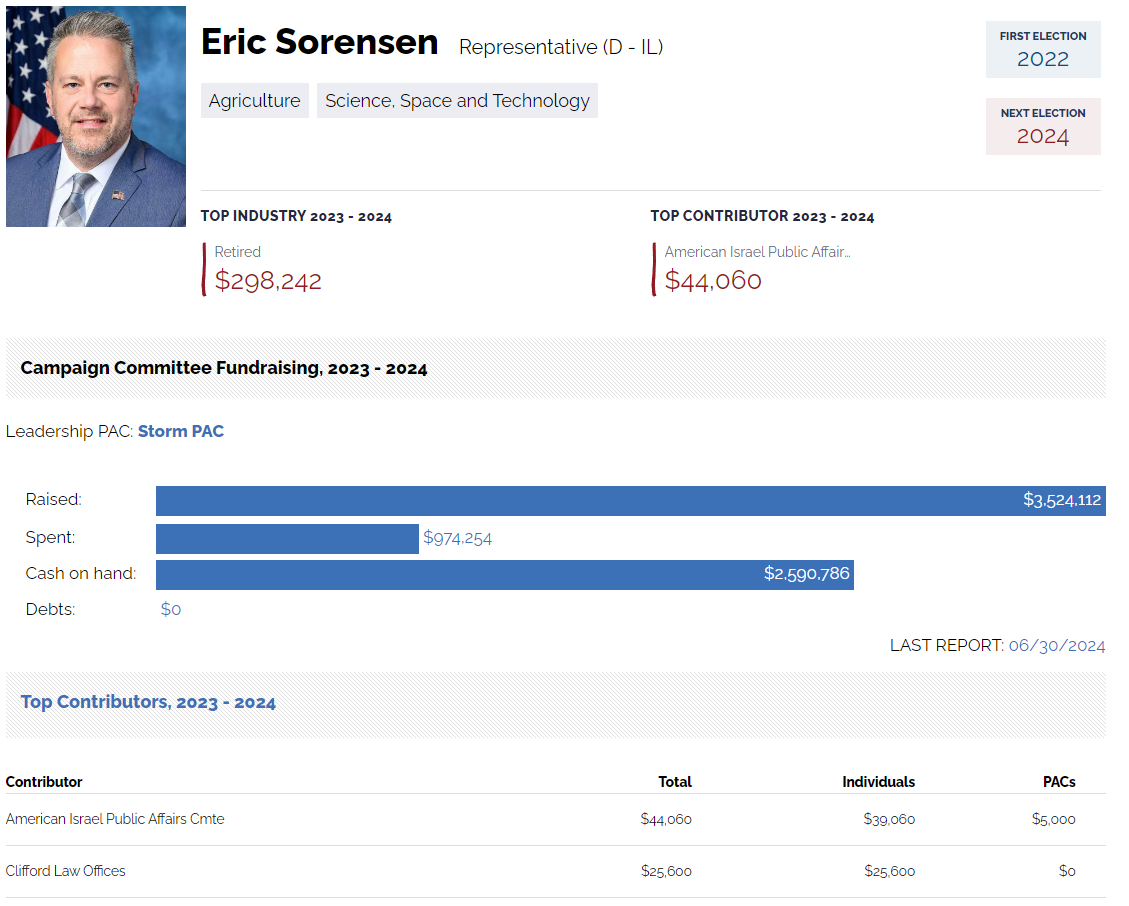Click the Individuals column header
The width and height of the screenshot is (1129, 906).
878,782
